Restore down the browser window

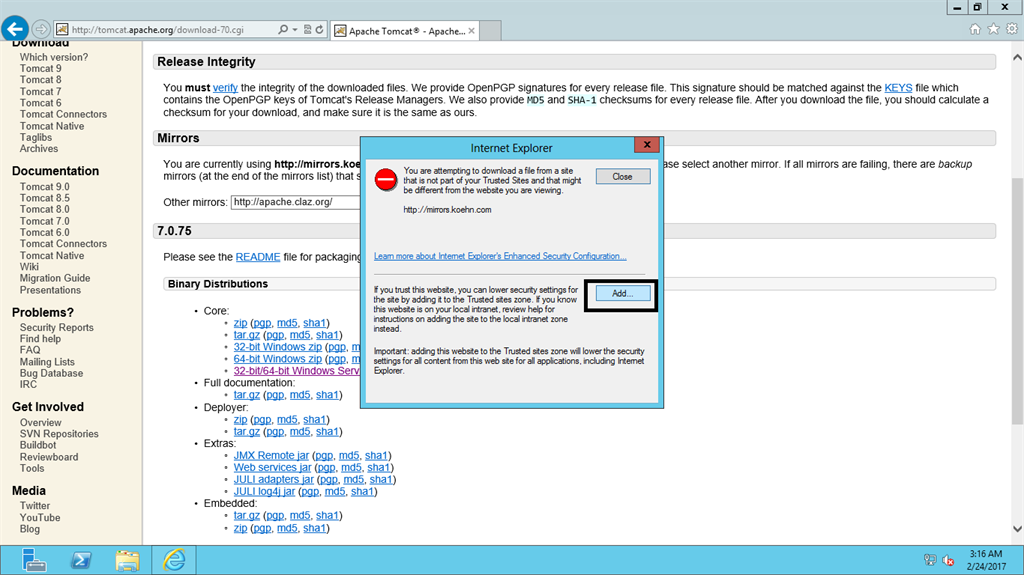978,7
